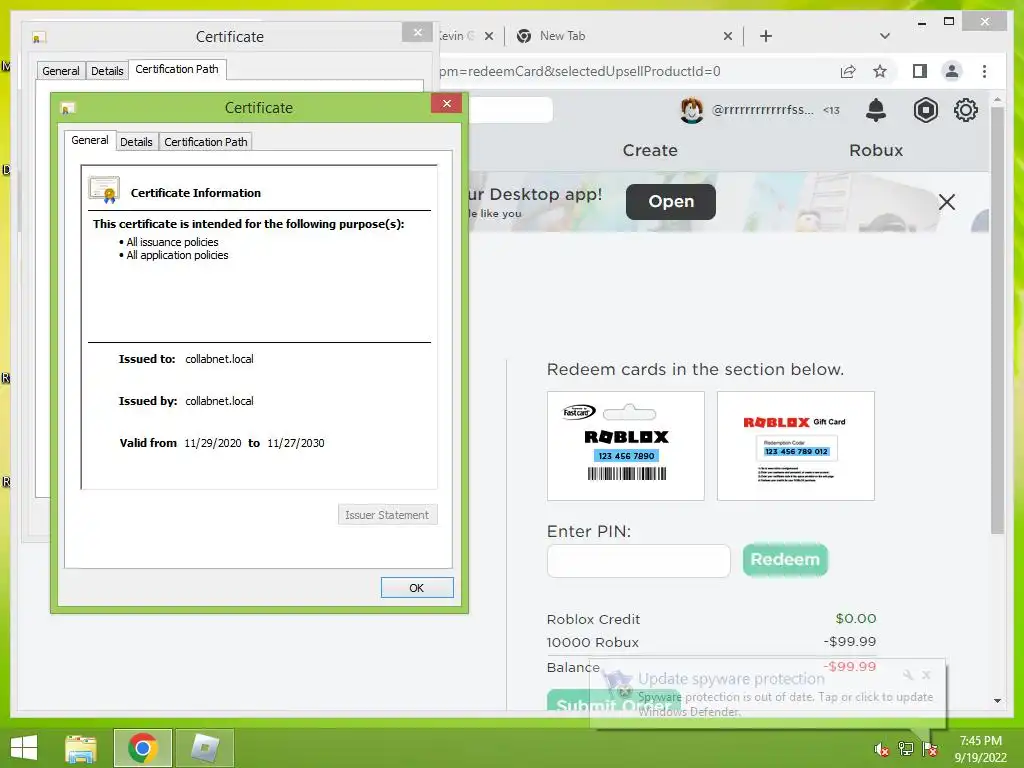The width and height of the screenshot is (1024, 768).
Task: Open Chrome three-dot menu
Action: tap(984, 71)
